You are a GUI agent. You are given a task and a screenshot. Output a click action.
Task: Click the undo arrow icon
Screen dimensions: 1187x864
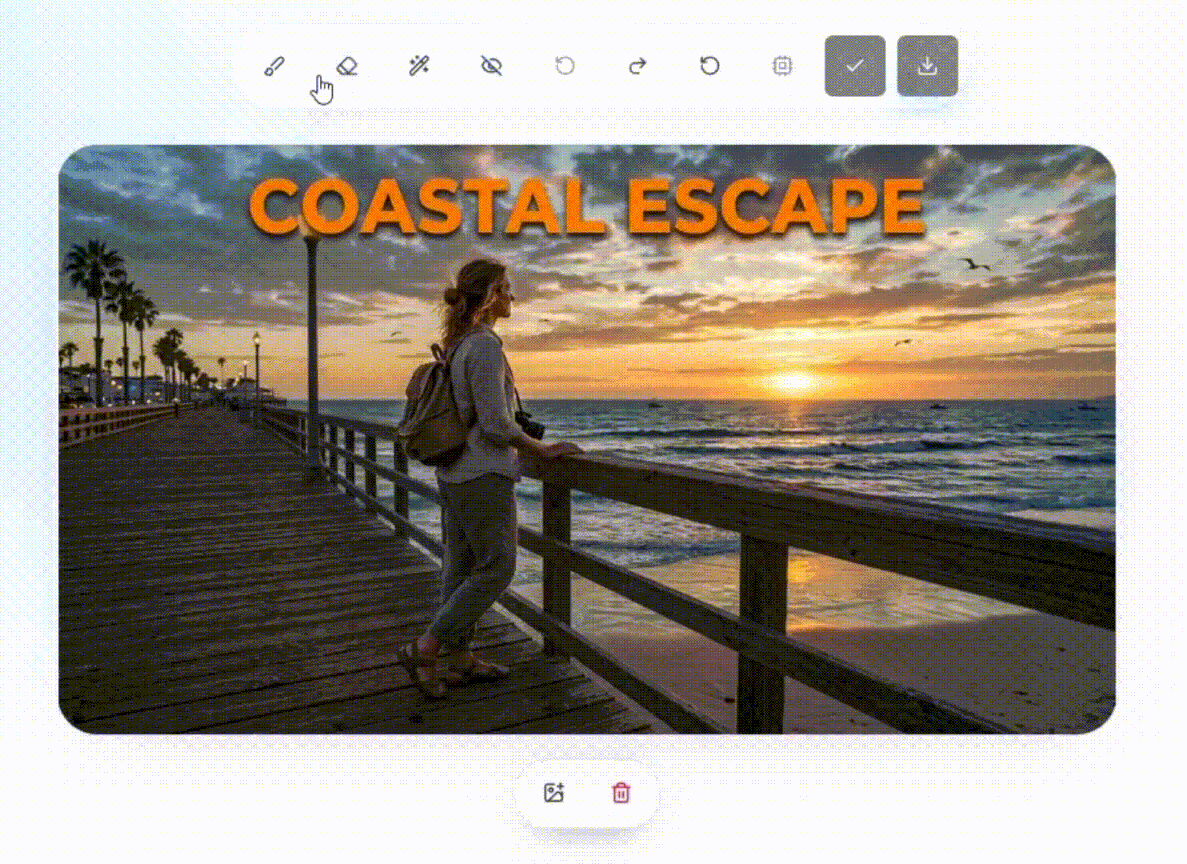[x=565, y=66]
